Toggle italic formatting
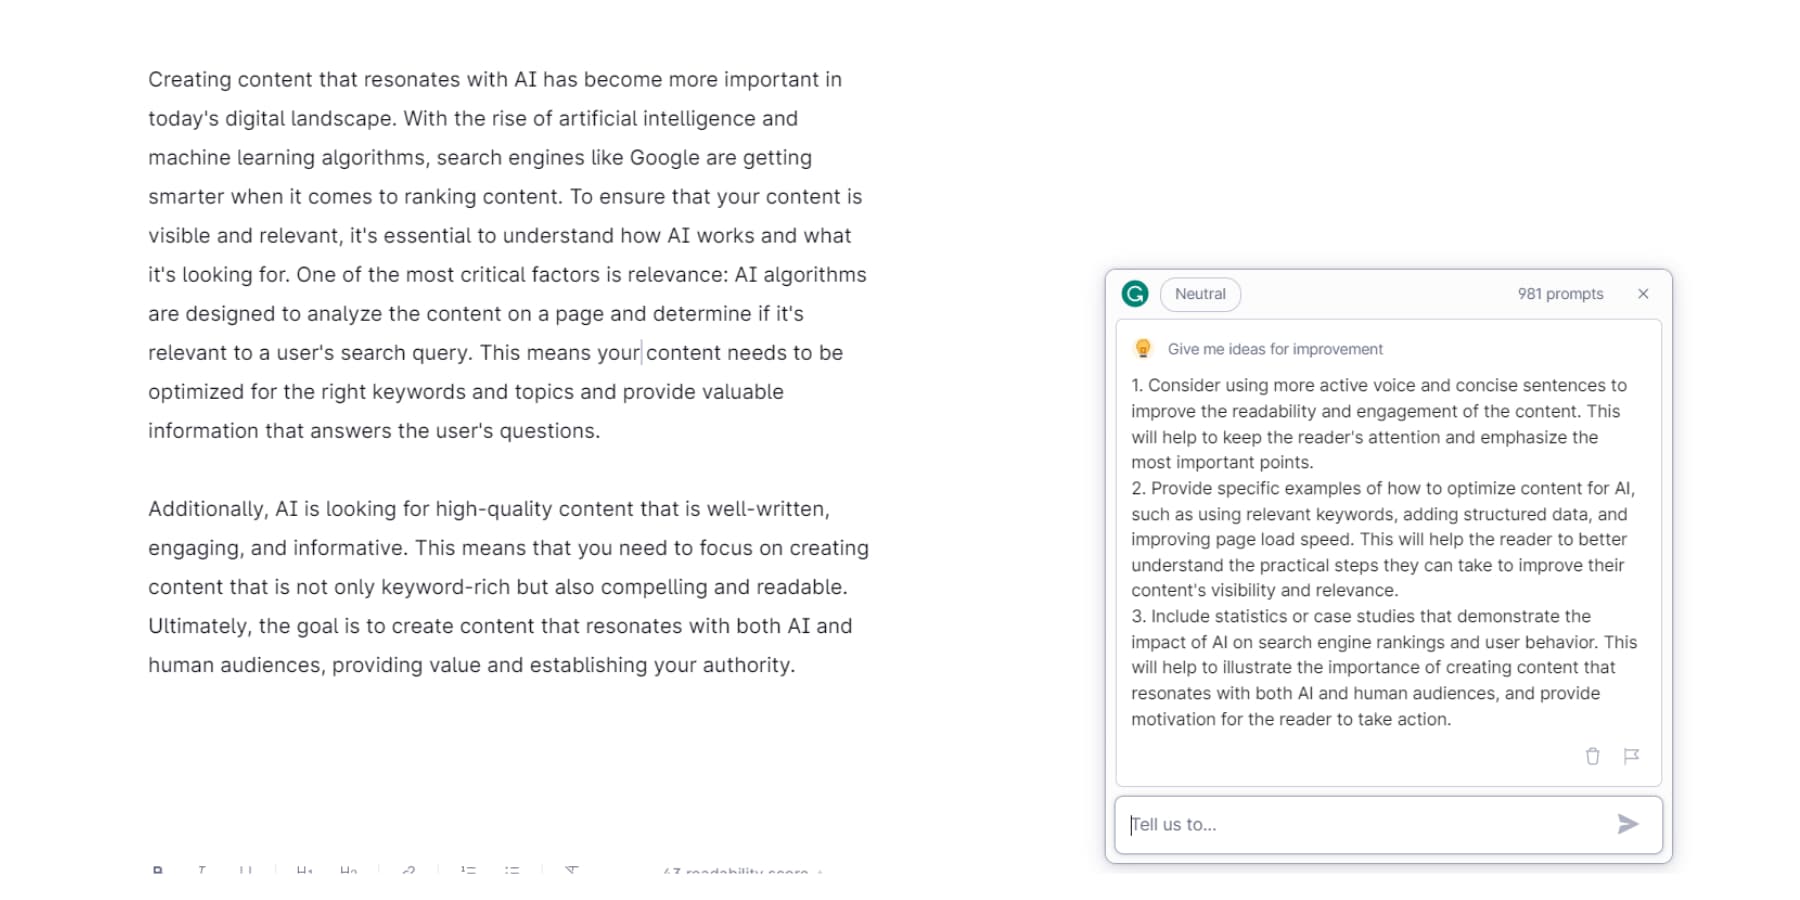The width and height of the screenshot is (1800, 900). pyautogui.click(x=202, y=872)
